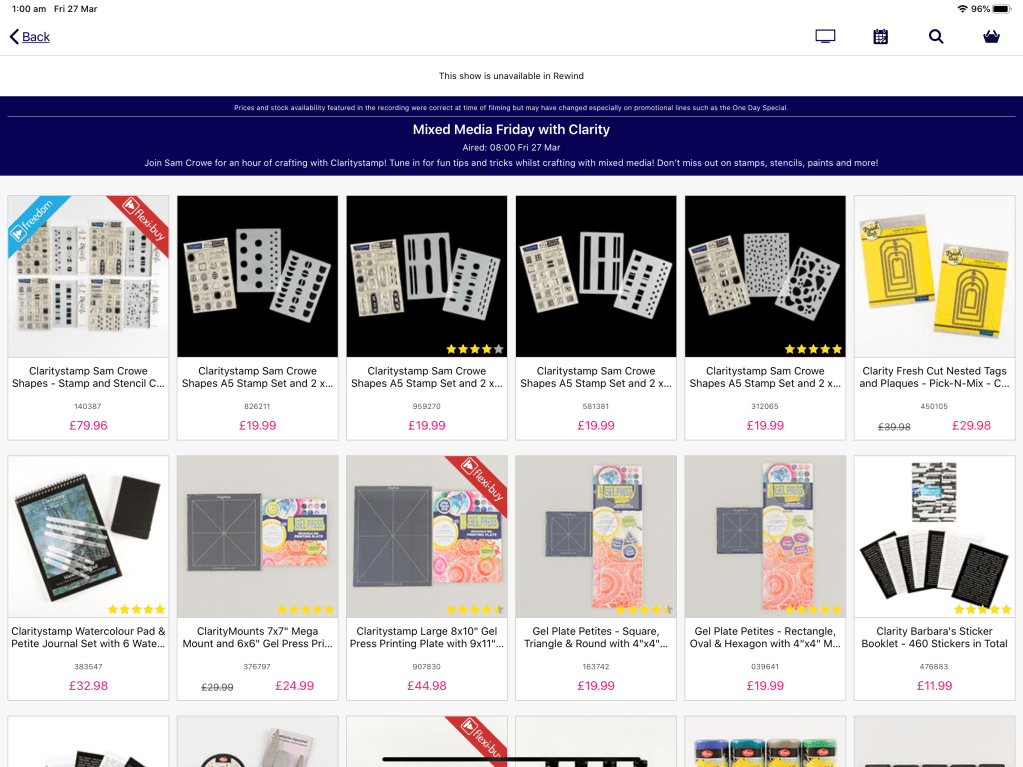Viewport: 1023px width, 767px height.
Task: Tap the £79.96 price on Stamp and Stencil
Action: click(x=88, y=425)
